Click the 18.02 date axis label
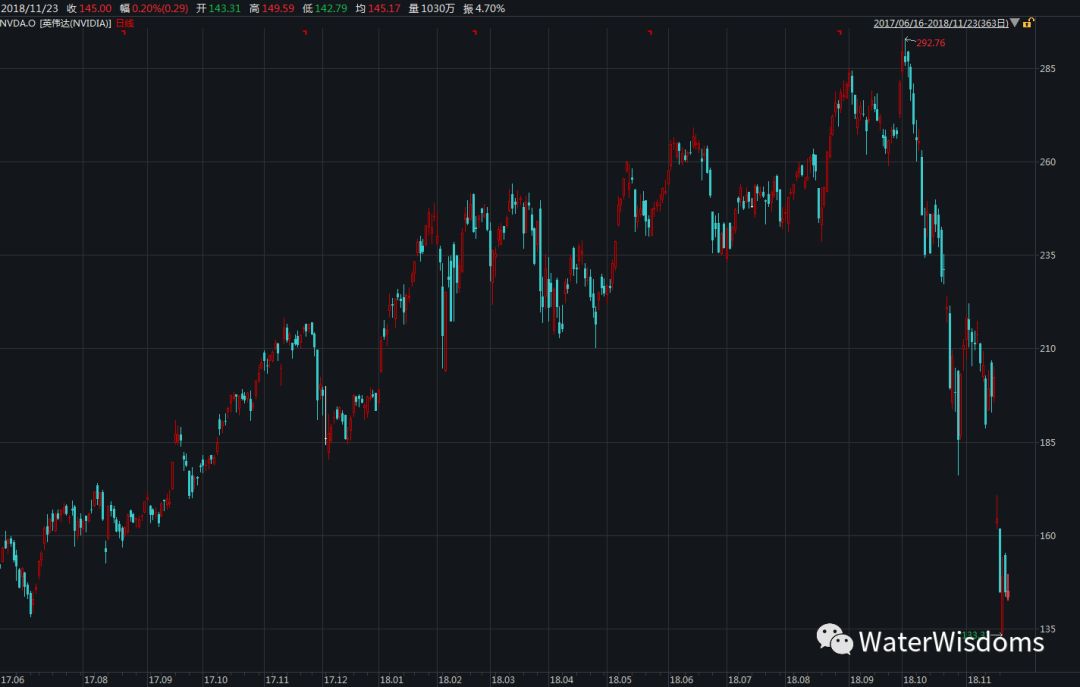 click(450, 680)
